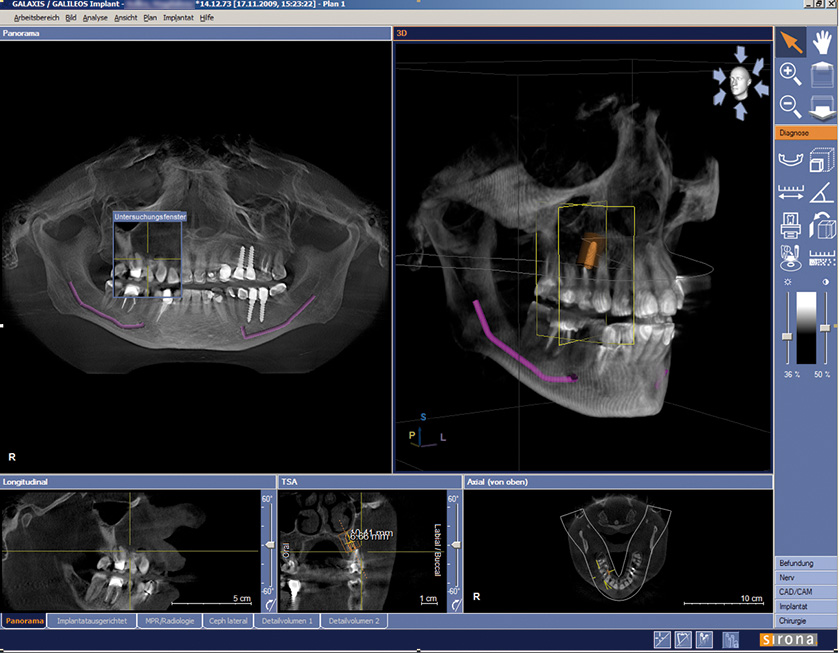Viewport: 840px width, 653px height.
Task: Open the Arbeitsbereich menu
Action: click(36, 18)
